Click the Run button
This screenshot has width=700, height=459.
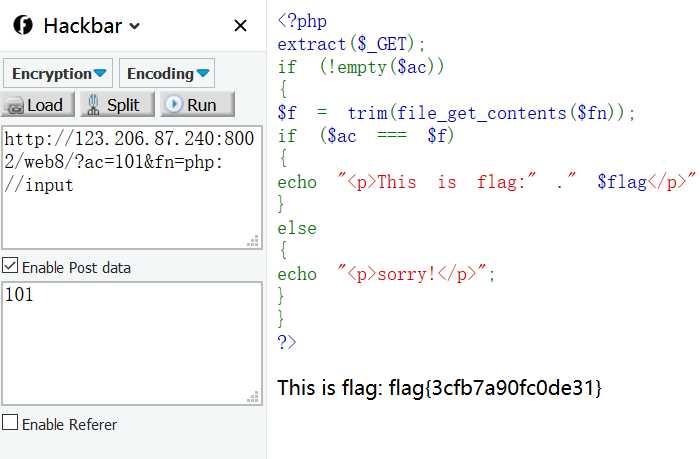pyautogui.click(x=197, y=105)
